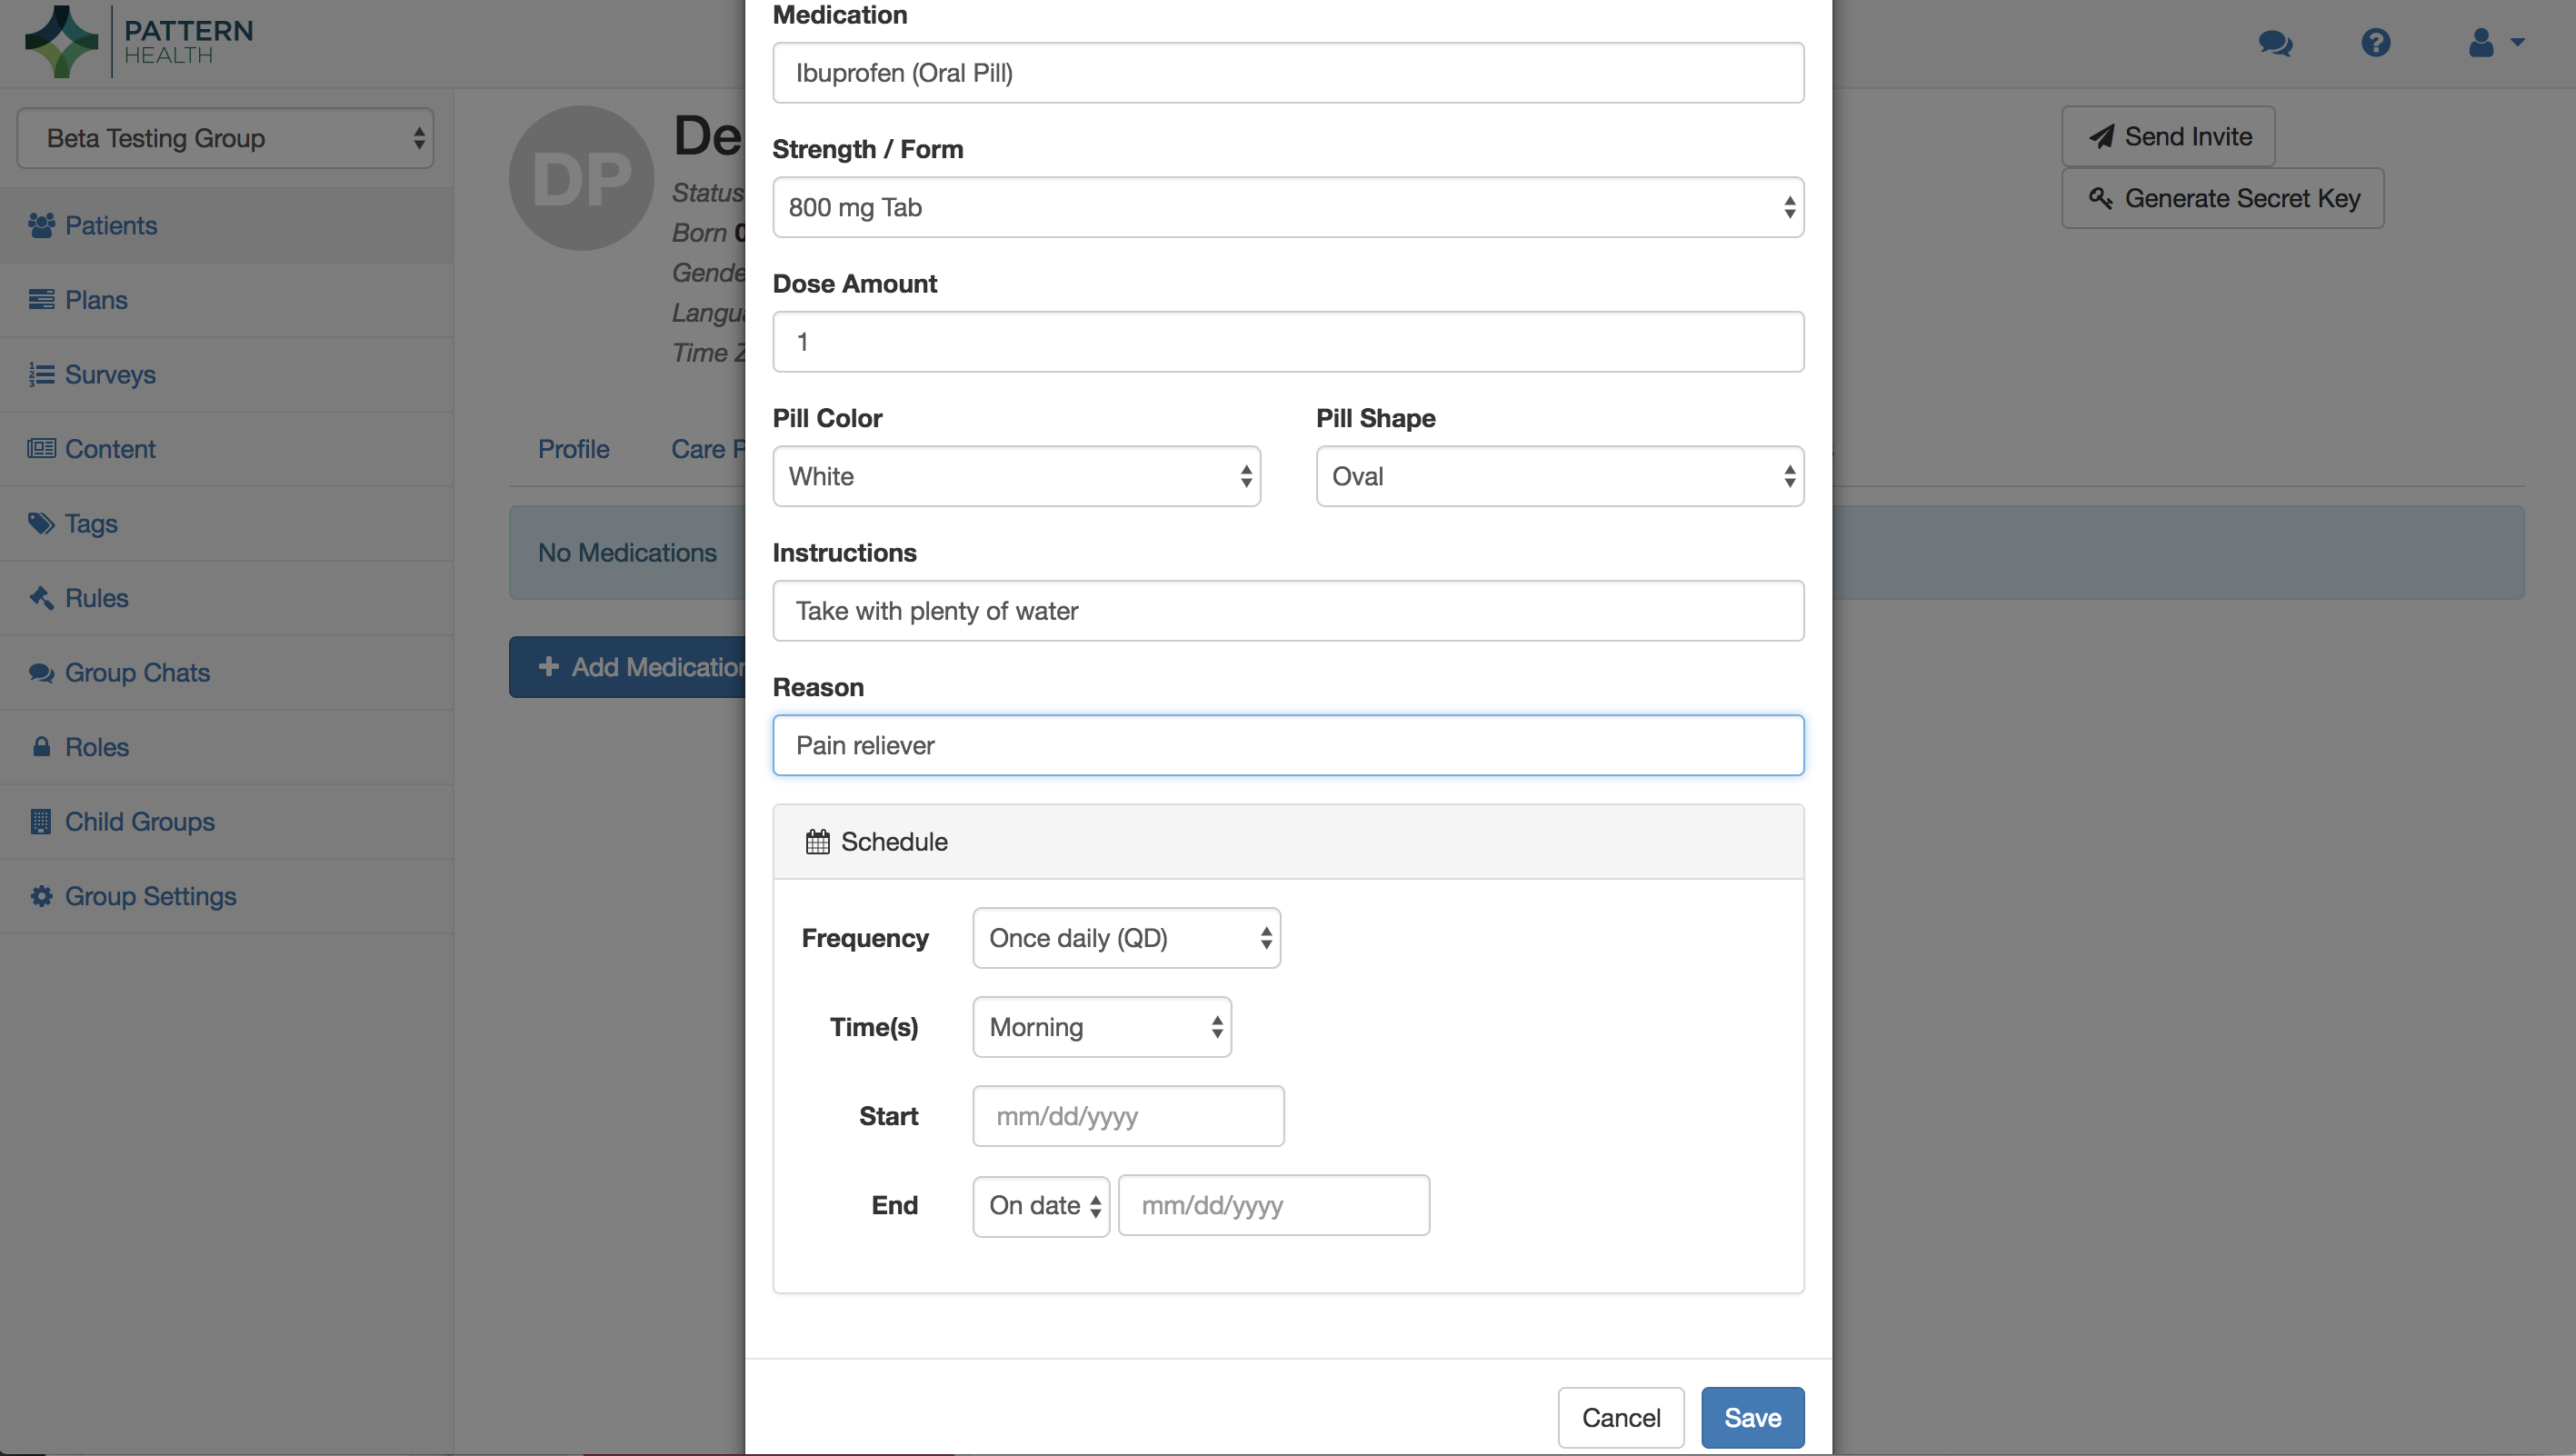The height and width of the screenshot is (1456, 2576).
Task: Open the Pill Shape dropdown
Action: [x=1559, y=477]
